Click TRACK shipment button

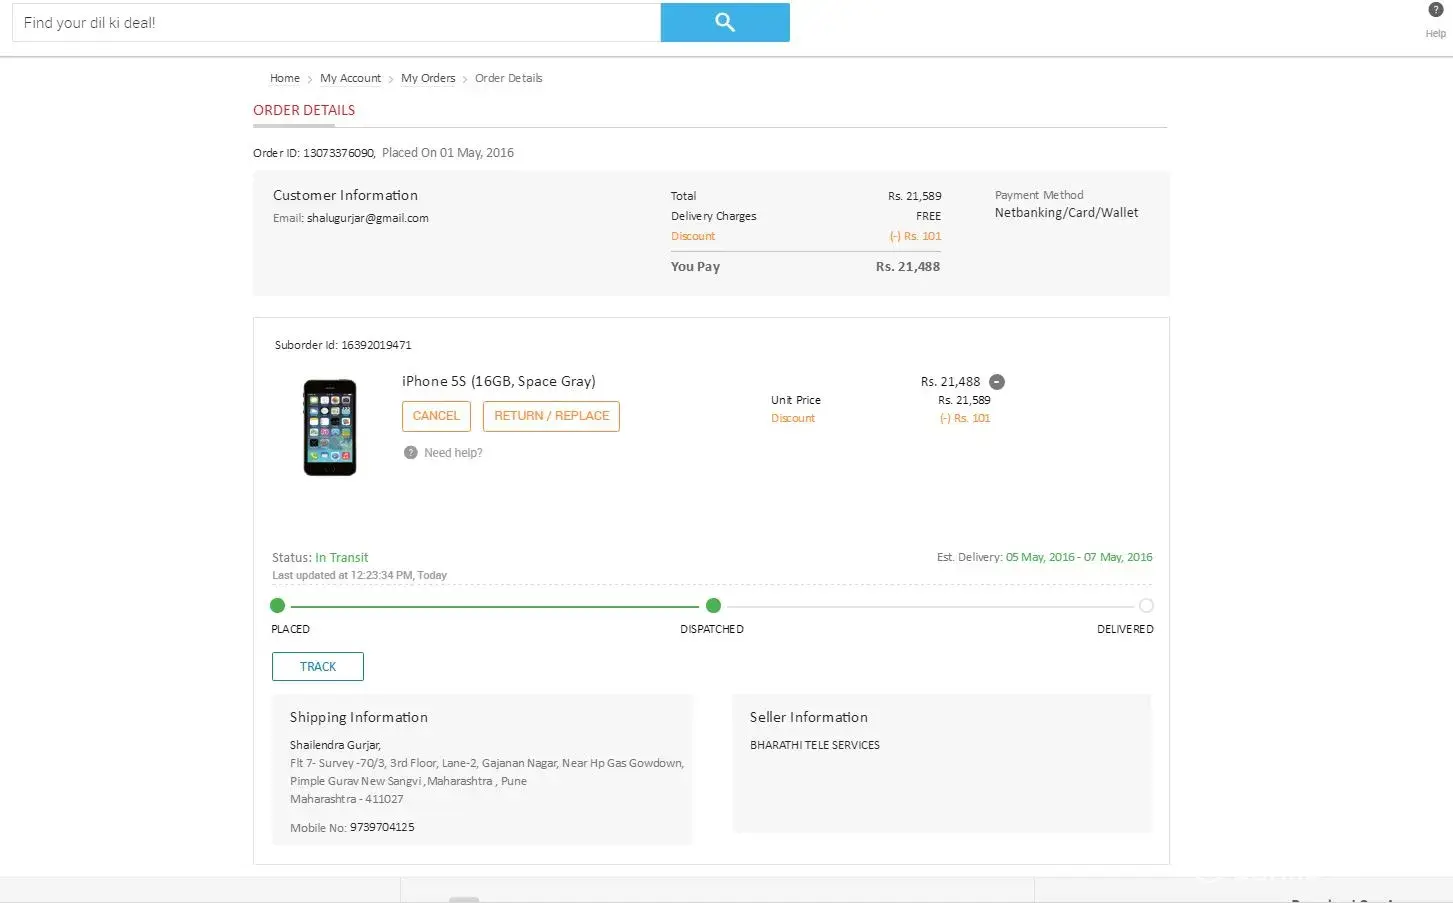[318, 667]
